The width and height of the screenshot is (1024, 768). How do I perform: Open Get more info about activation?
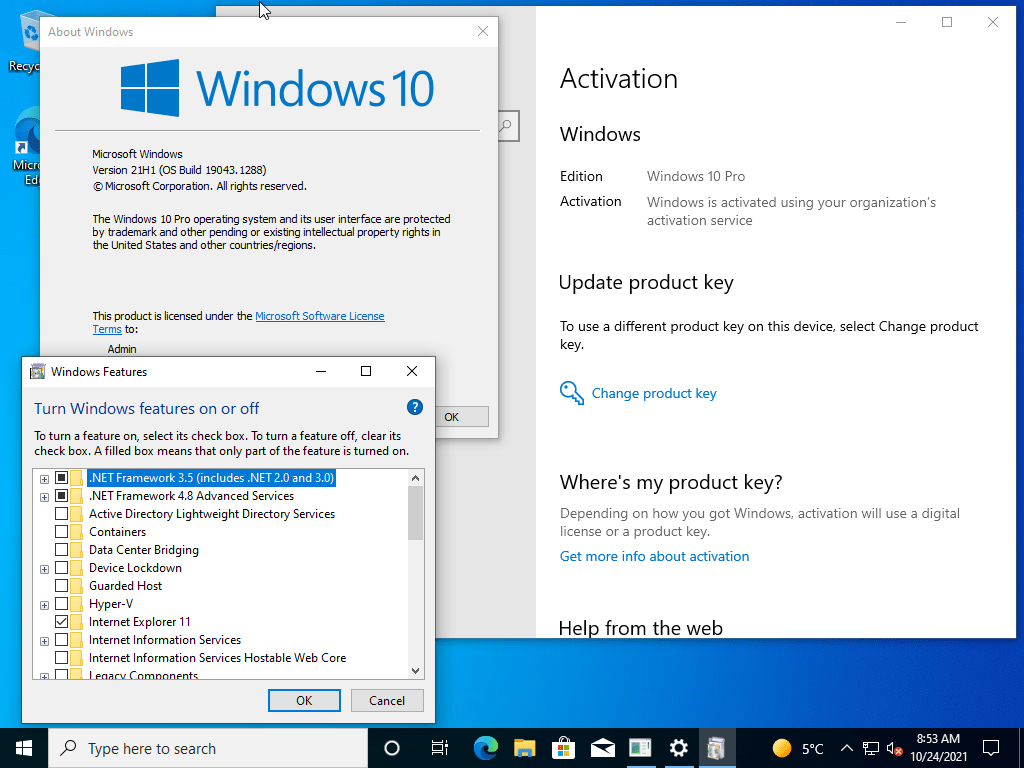coord(654,556)
